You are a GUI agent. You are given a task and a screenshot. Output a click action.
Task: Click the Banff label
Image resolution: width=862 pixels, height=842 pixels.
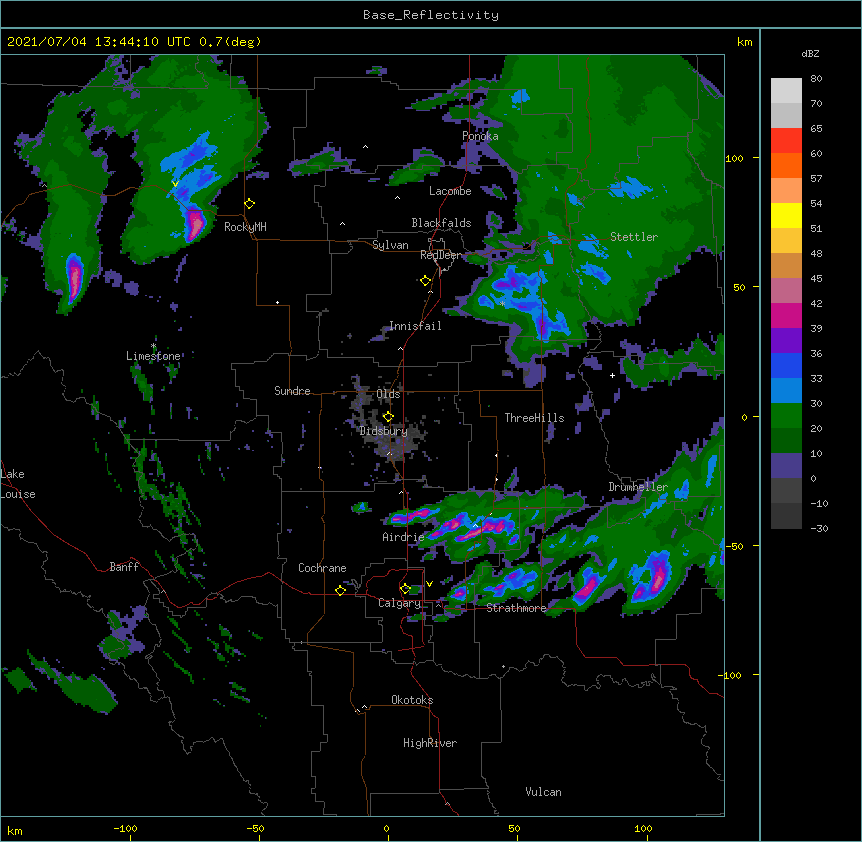pos(124,567)
